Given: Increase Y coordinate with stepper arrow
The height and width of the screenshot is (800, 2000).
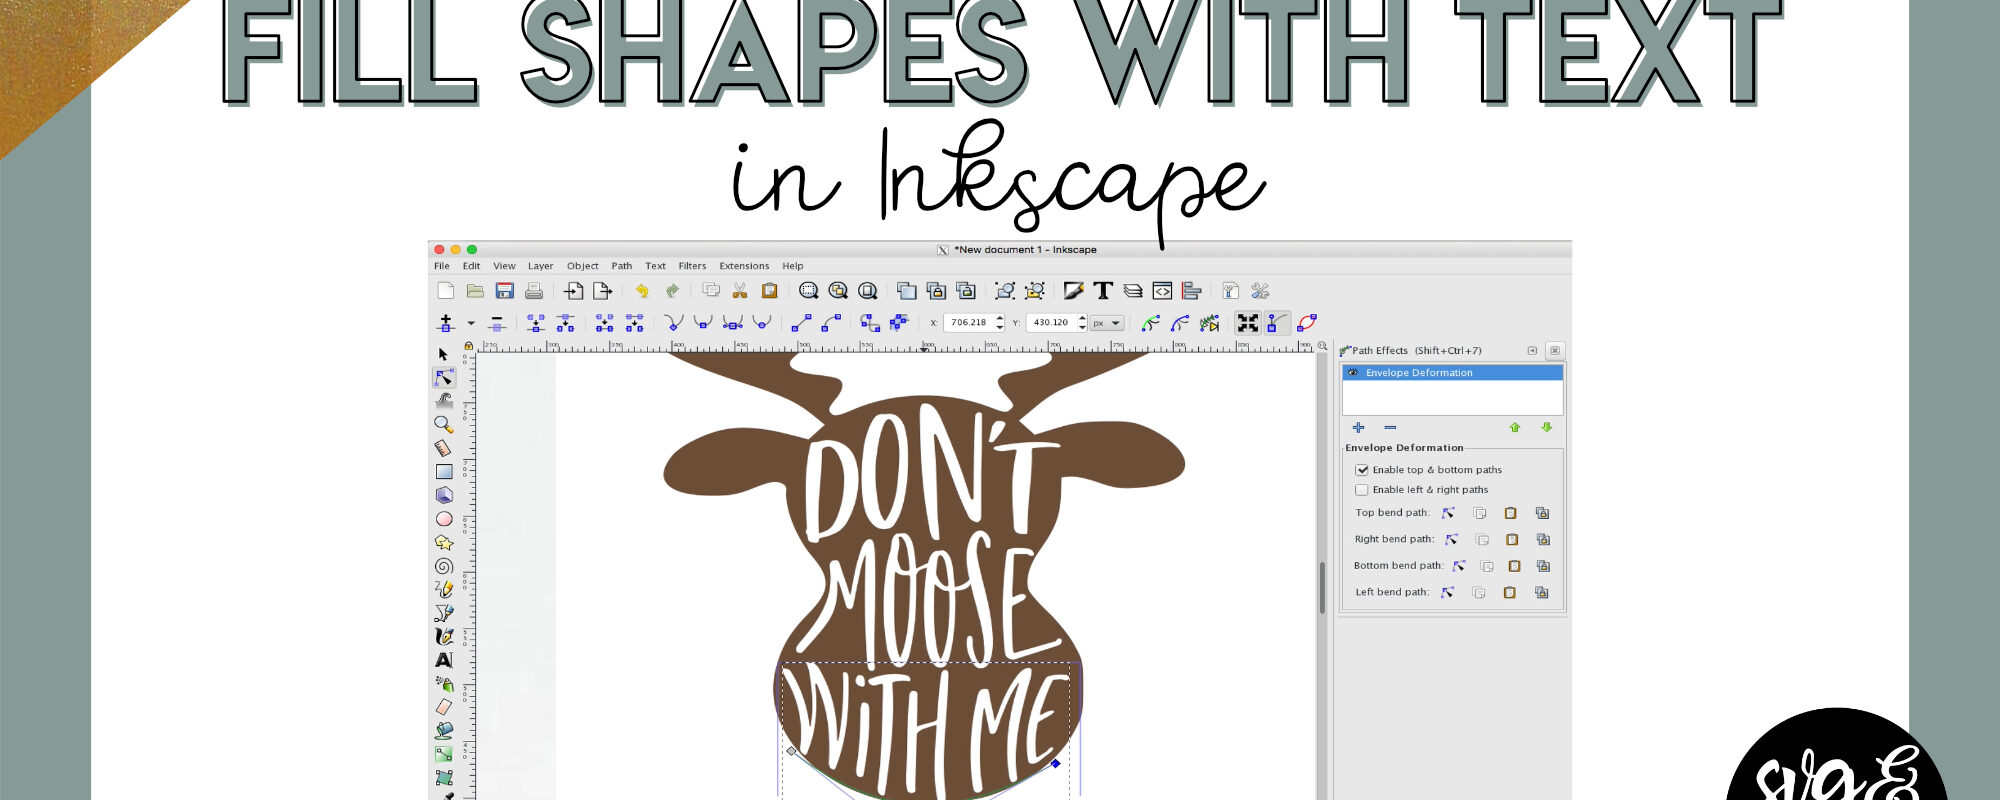Looking at the screenshot, I should [1082, 319].
